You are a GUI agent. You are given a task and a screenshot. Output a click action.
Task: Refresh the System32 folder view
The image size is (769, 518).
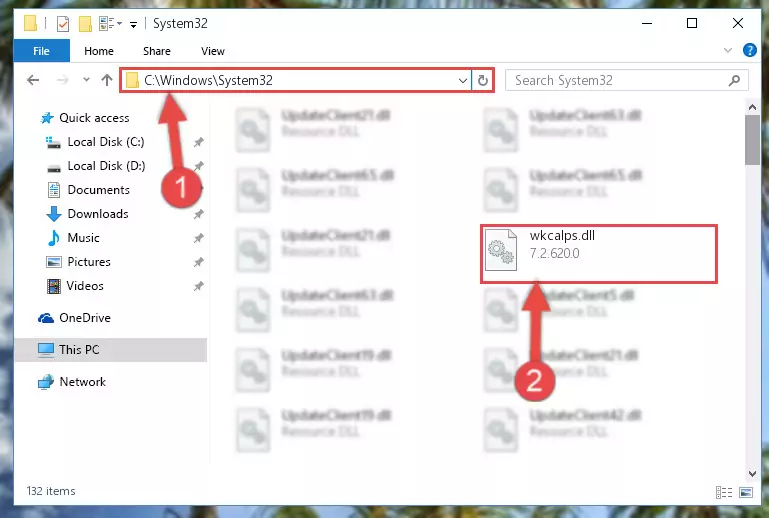pyautogui.click(x=483, y=80)
